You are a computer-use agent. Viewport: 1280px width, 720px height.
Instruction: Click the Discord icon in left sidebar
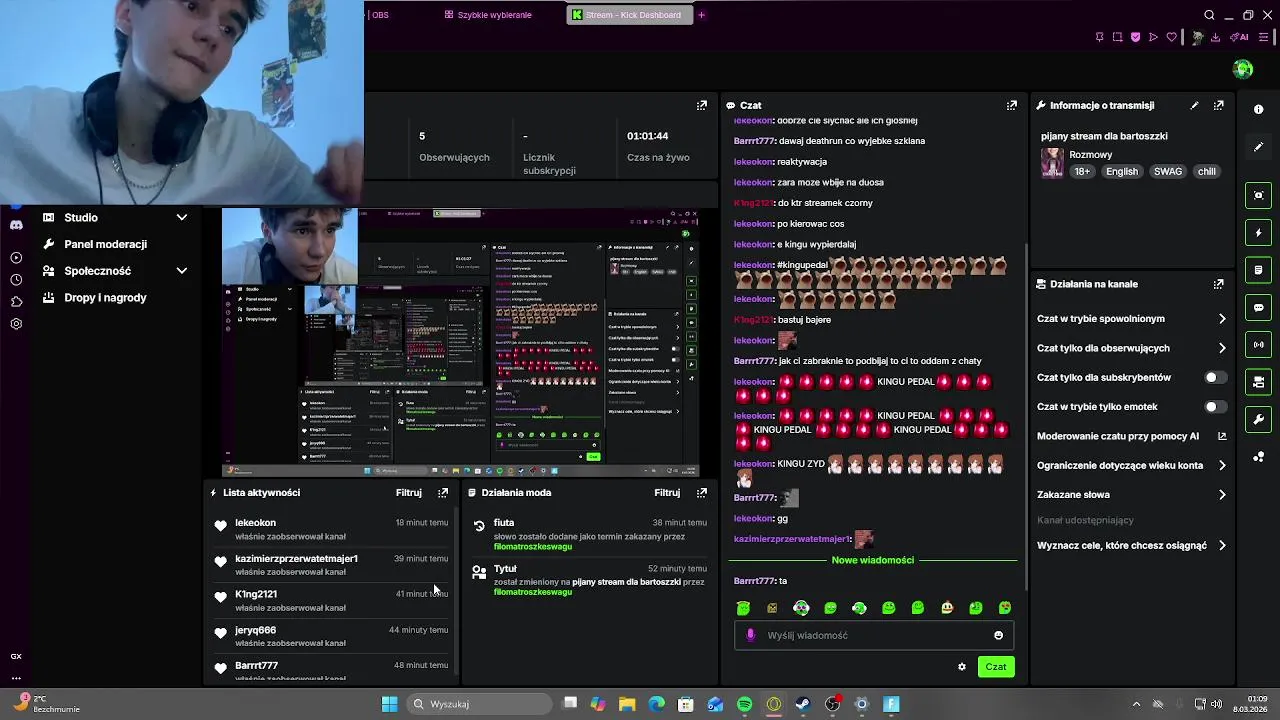[x=16, y=225]
